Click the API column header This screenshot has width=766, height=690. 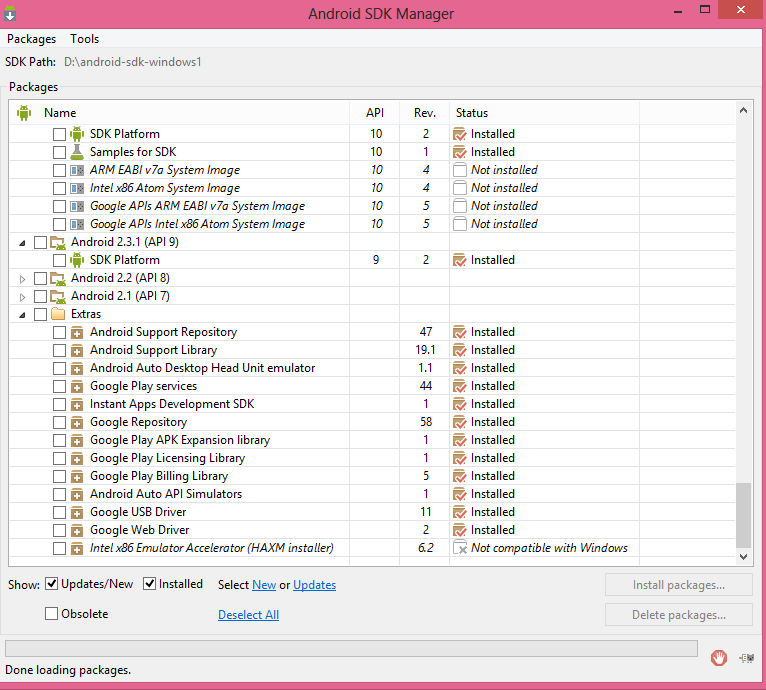pos(375,113)
